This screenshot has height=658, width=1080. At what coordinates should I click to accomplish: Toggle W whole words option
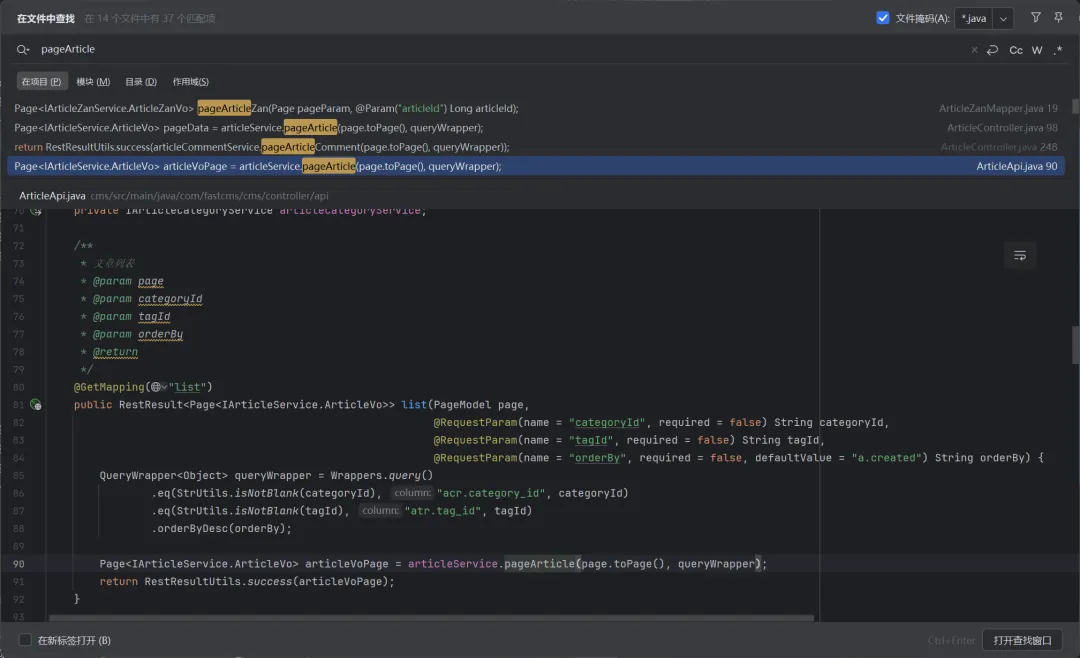pos(1037,50)
